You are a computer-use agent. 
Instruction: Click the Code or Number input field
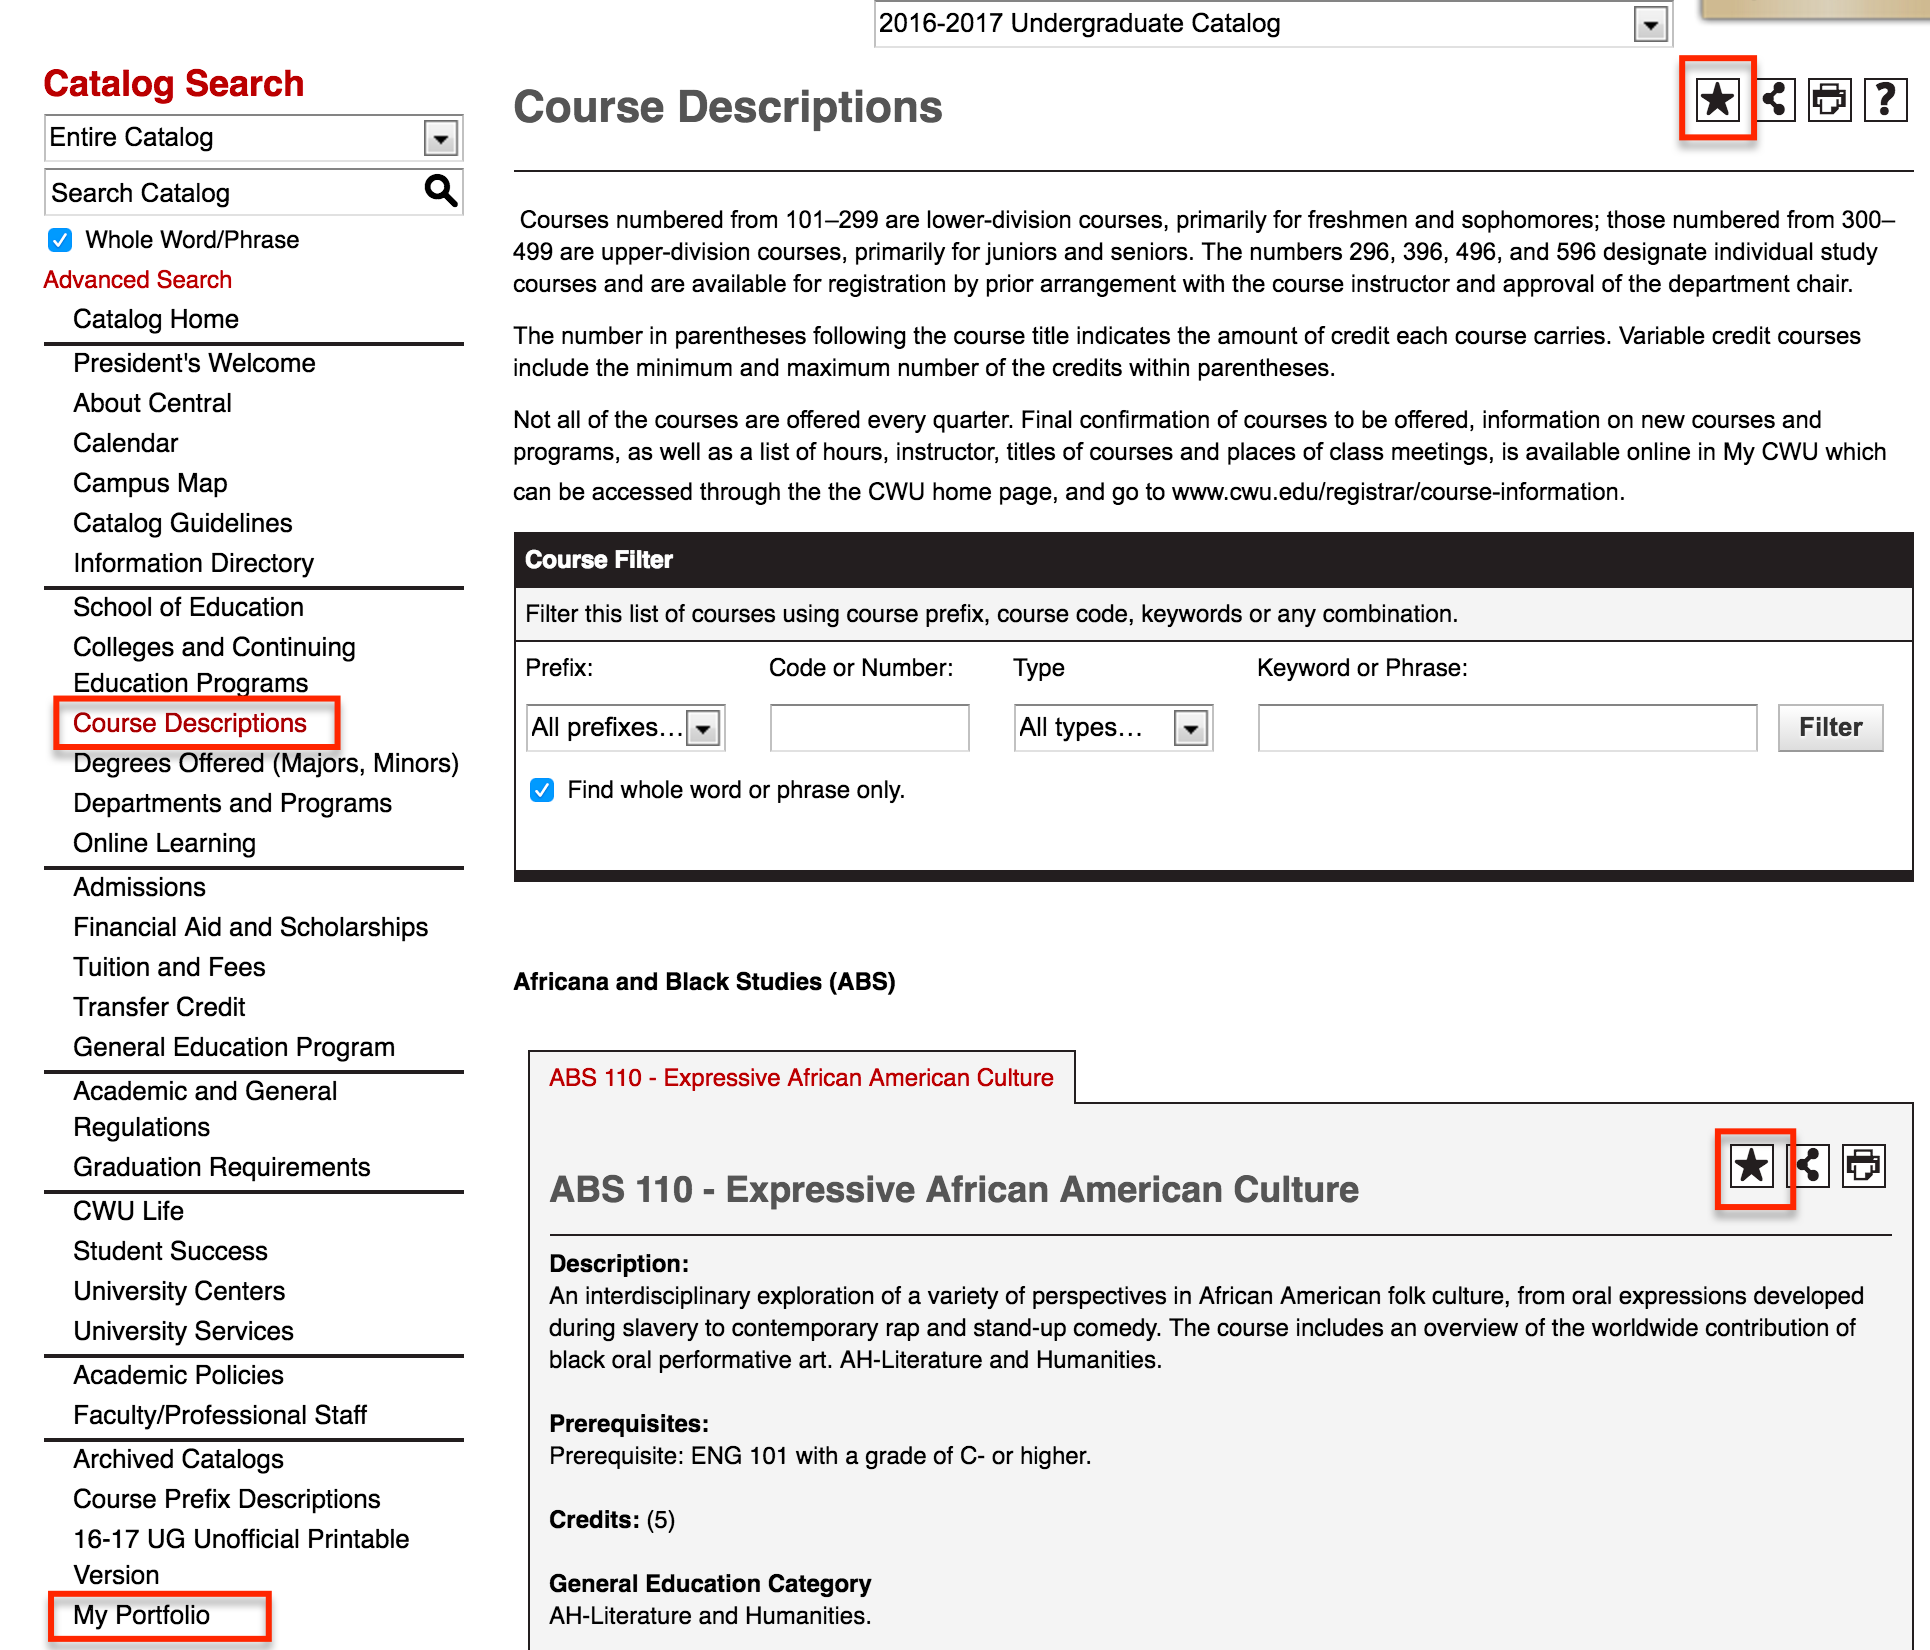point(869,727)
